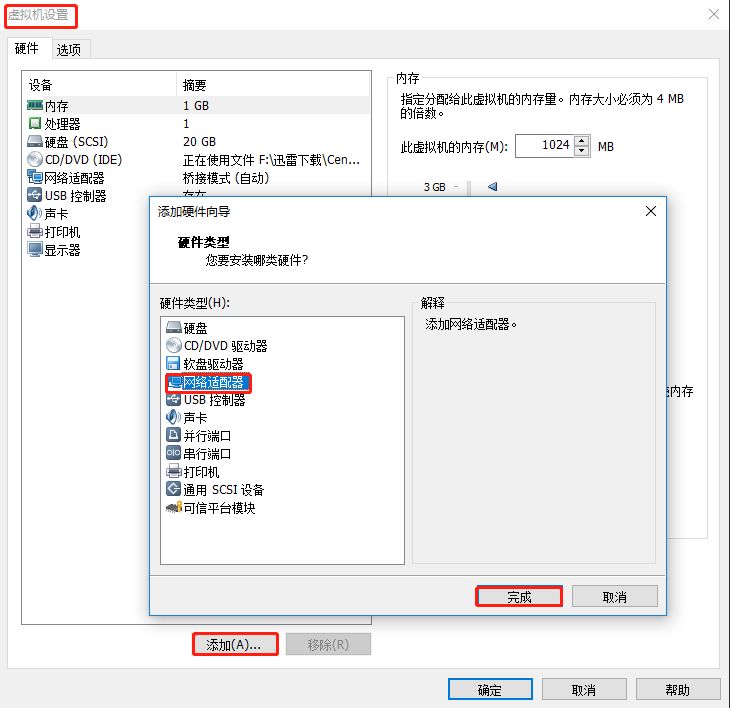Screen dimensions: 730x708
Task: Increase memory value with spinner up arrow
Action: (581, 141)
